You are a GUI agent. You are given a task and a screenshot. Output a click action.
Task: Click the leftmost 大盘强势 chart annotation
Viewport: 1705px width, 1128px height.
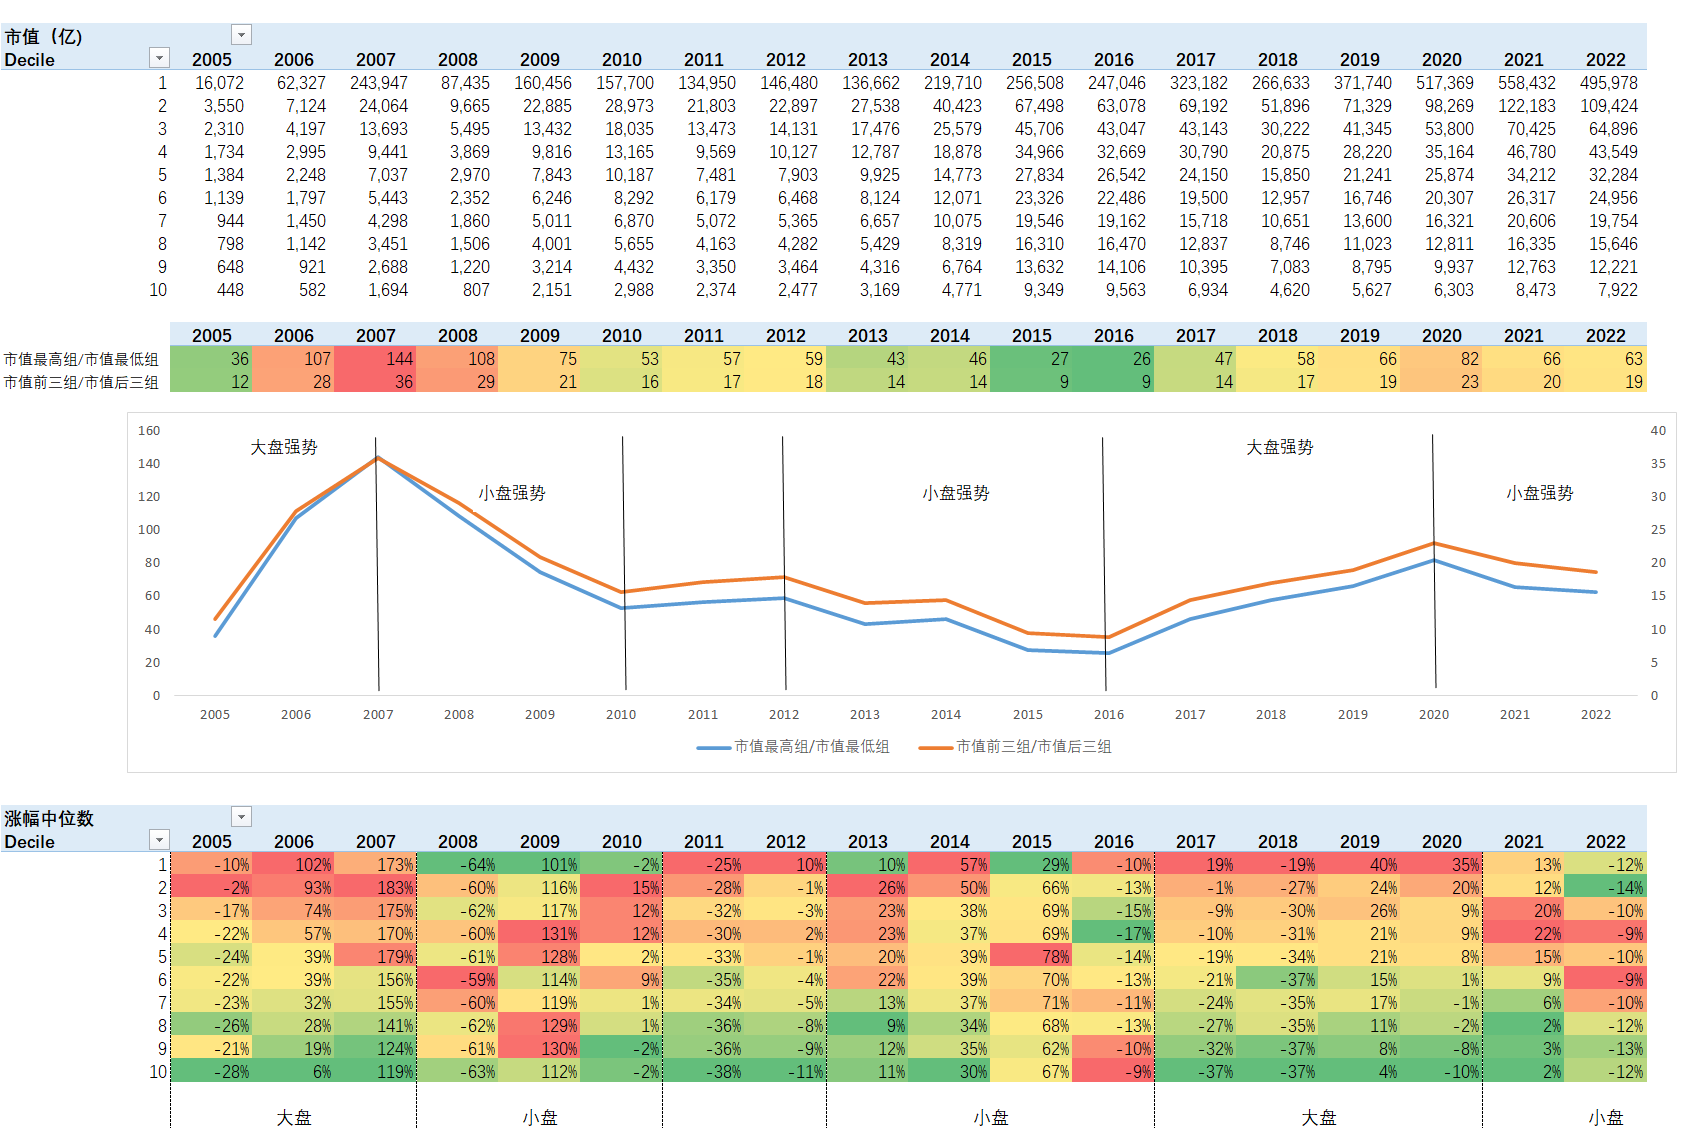point(283,447)
